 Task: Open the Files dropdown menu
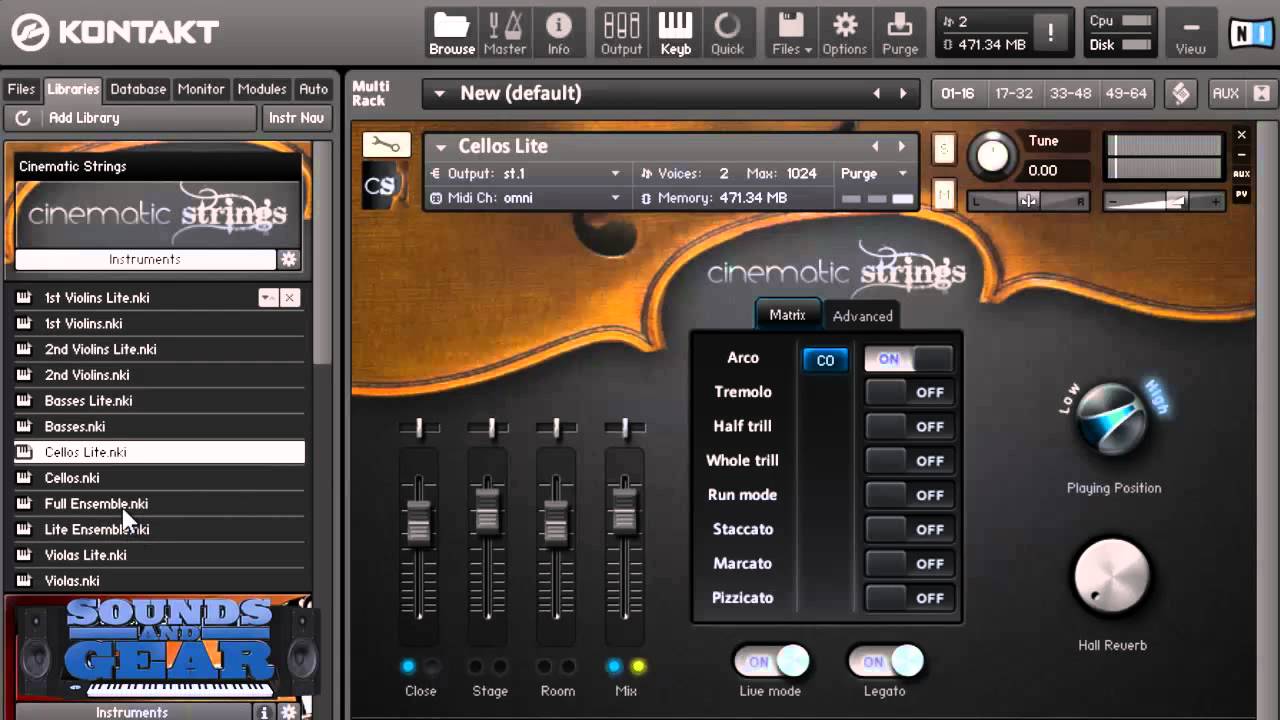point(792,33)
